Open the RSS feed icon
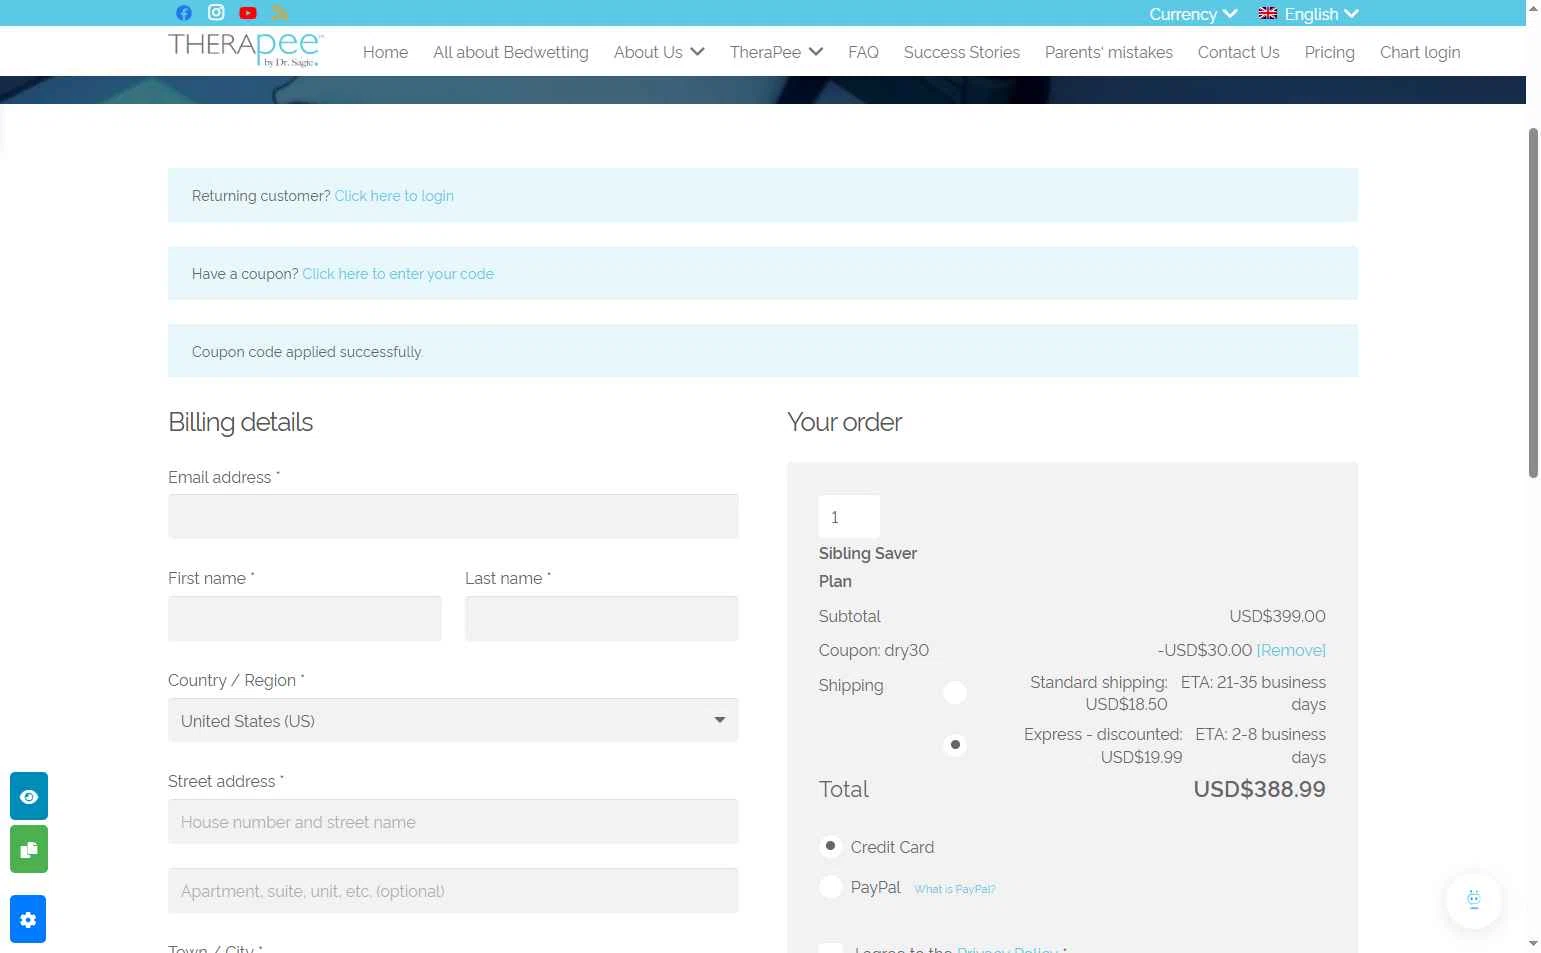 [x=280, y=12]
